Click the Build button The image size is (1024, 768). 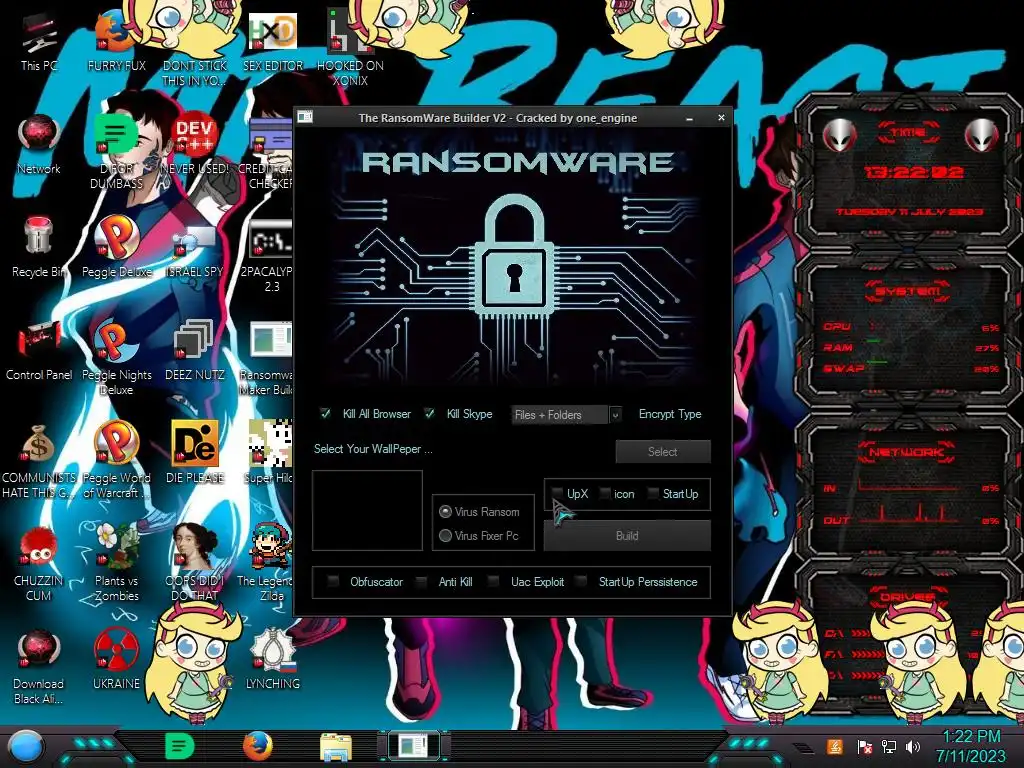627,536
